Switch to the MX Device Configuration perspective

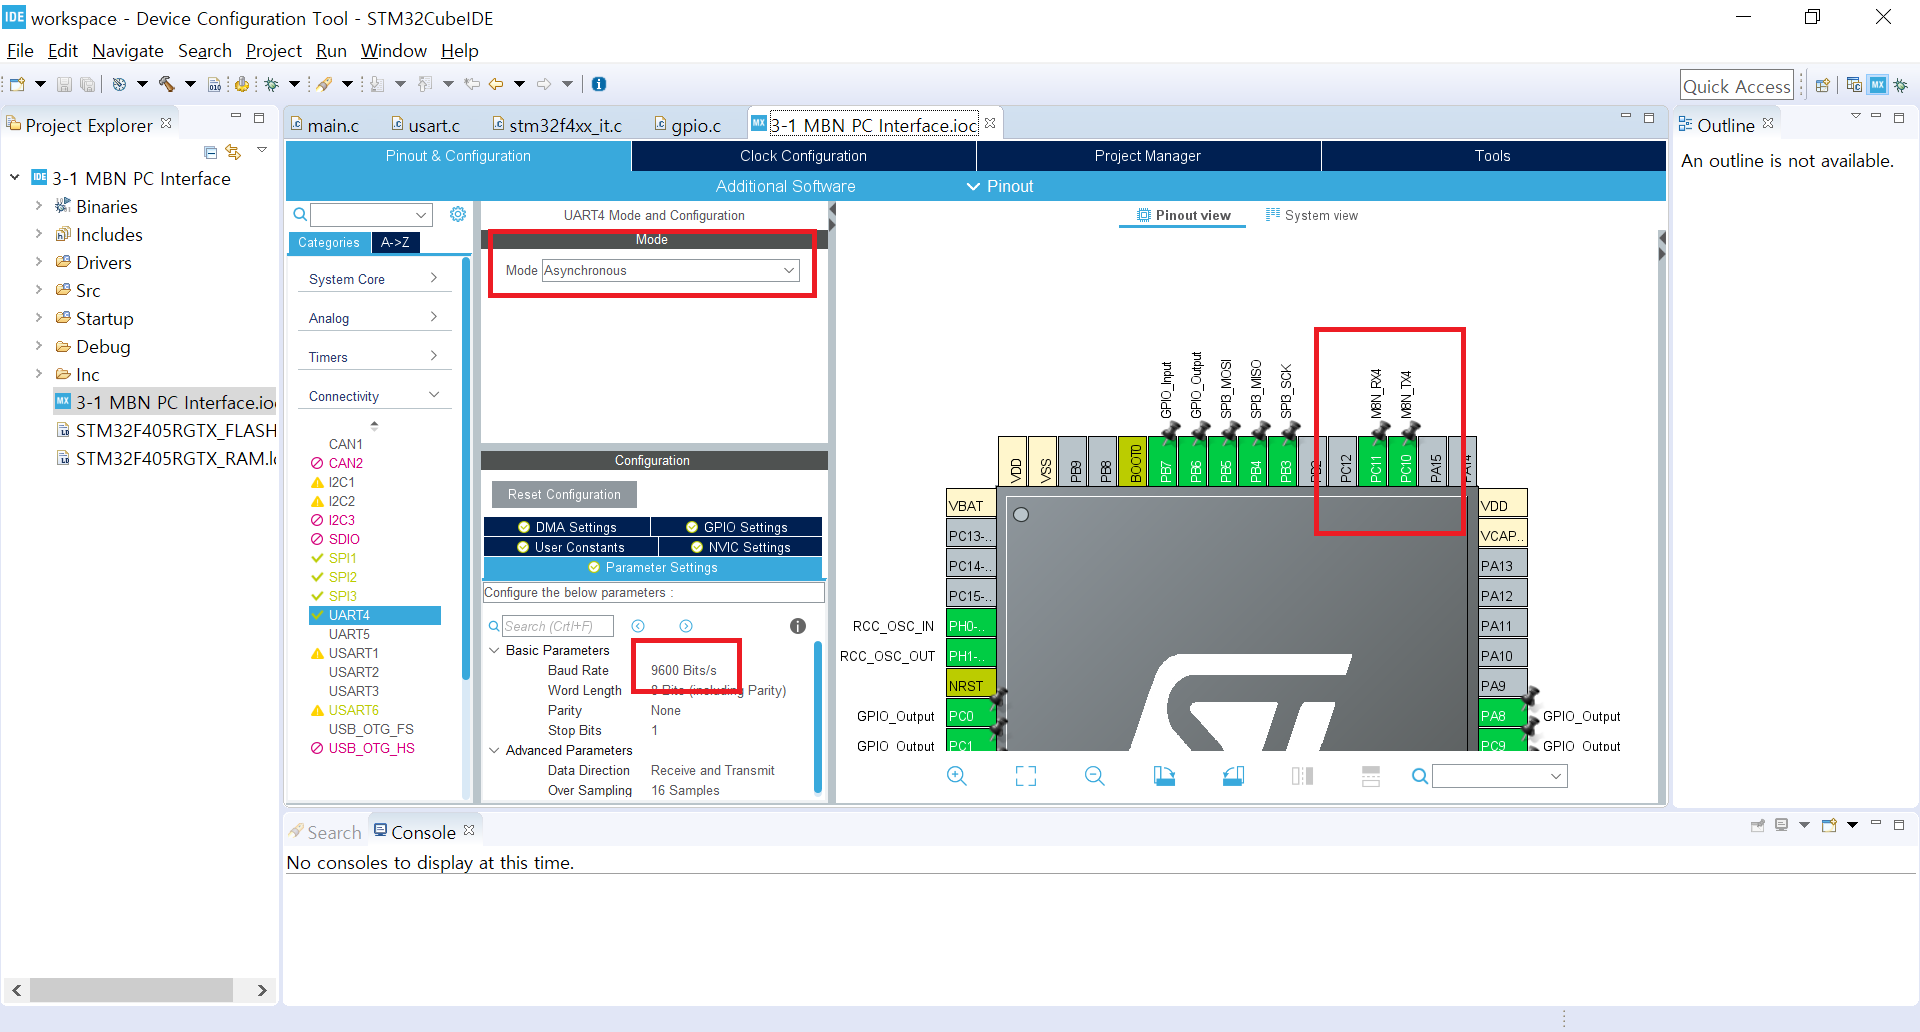(1878, 85)
